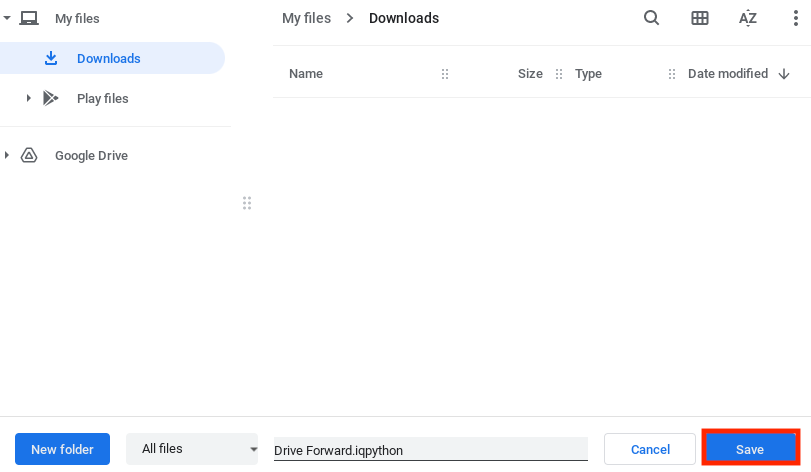
Task: Open the three-dot more menu
Action: [795, 18]
